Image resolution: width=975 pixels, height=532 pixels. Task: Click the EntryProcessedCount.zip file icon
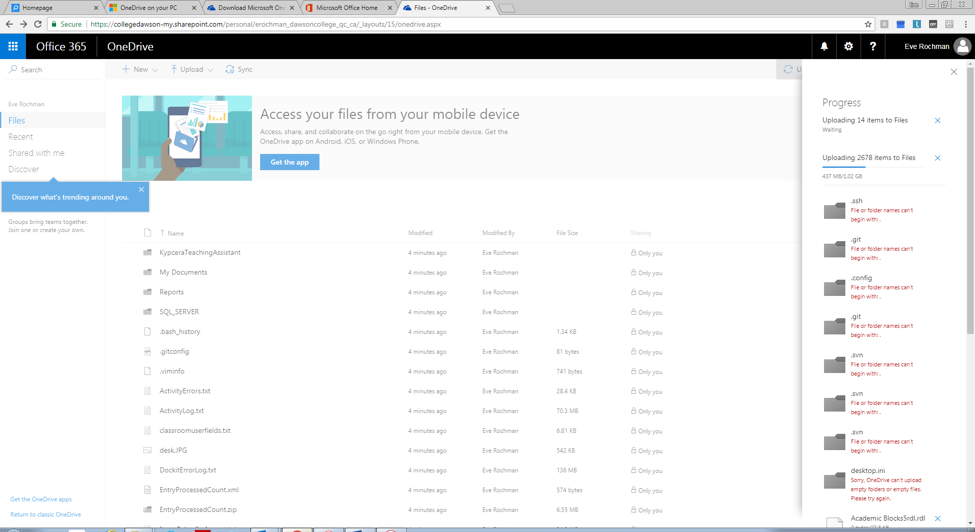pos(147,510)
